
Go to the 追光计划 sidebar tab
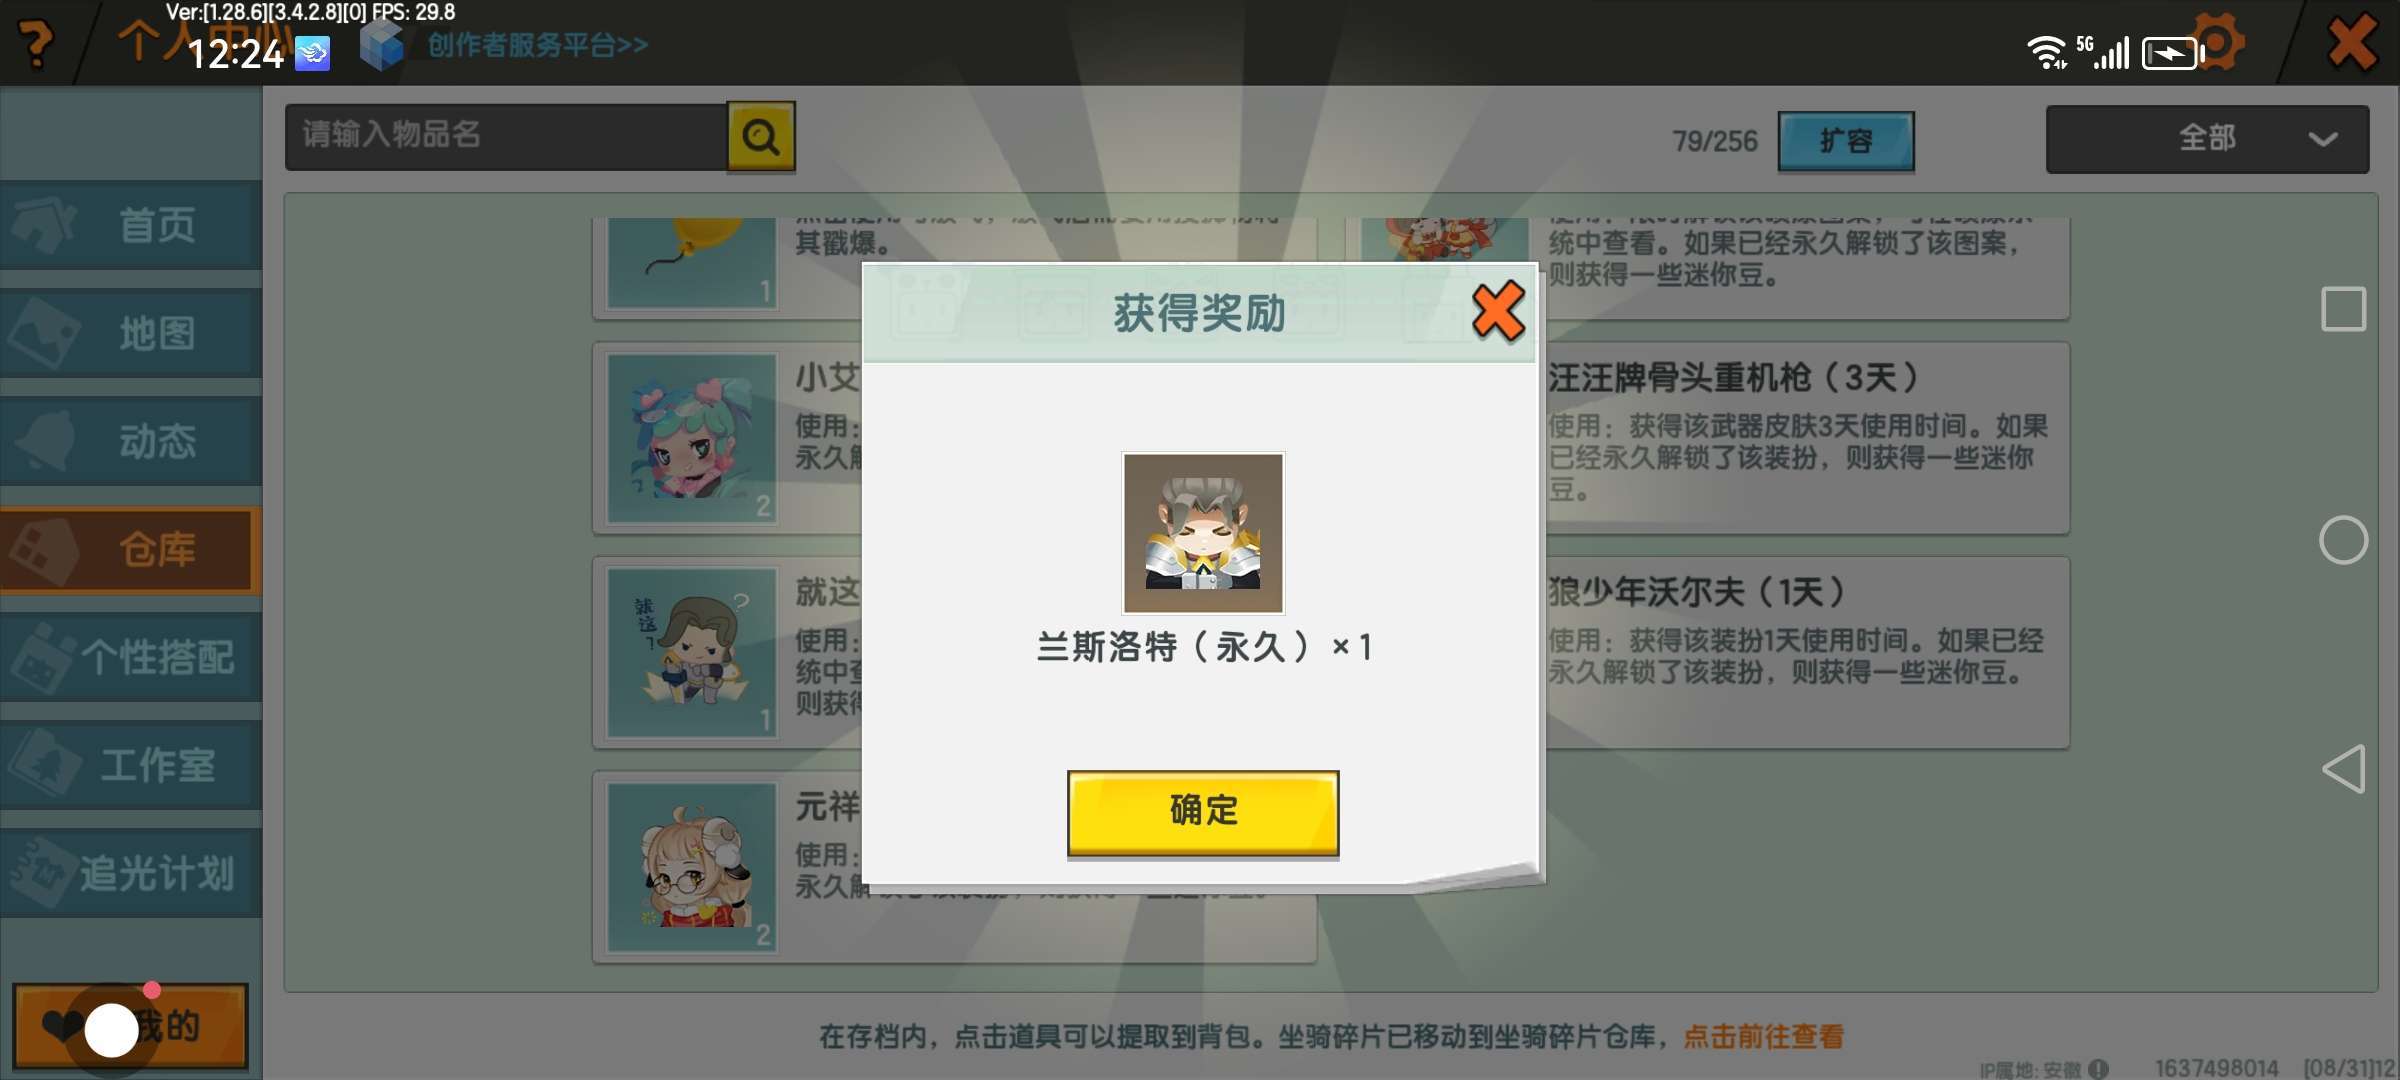[131, 873]
